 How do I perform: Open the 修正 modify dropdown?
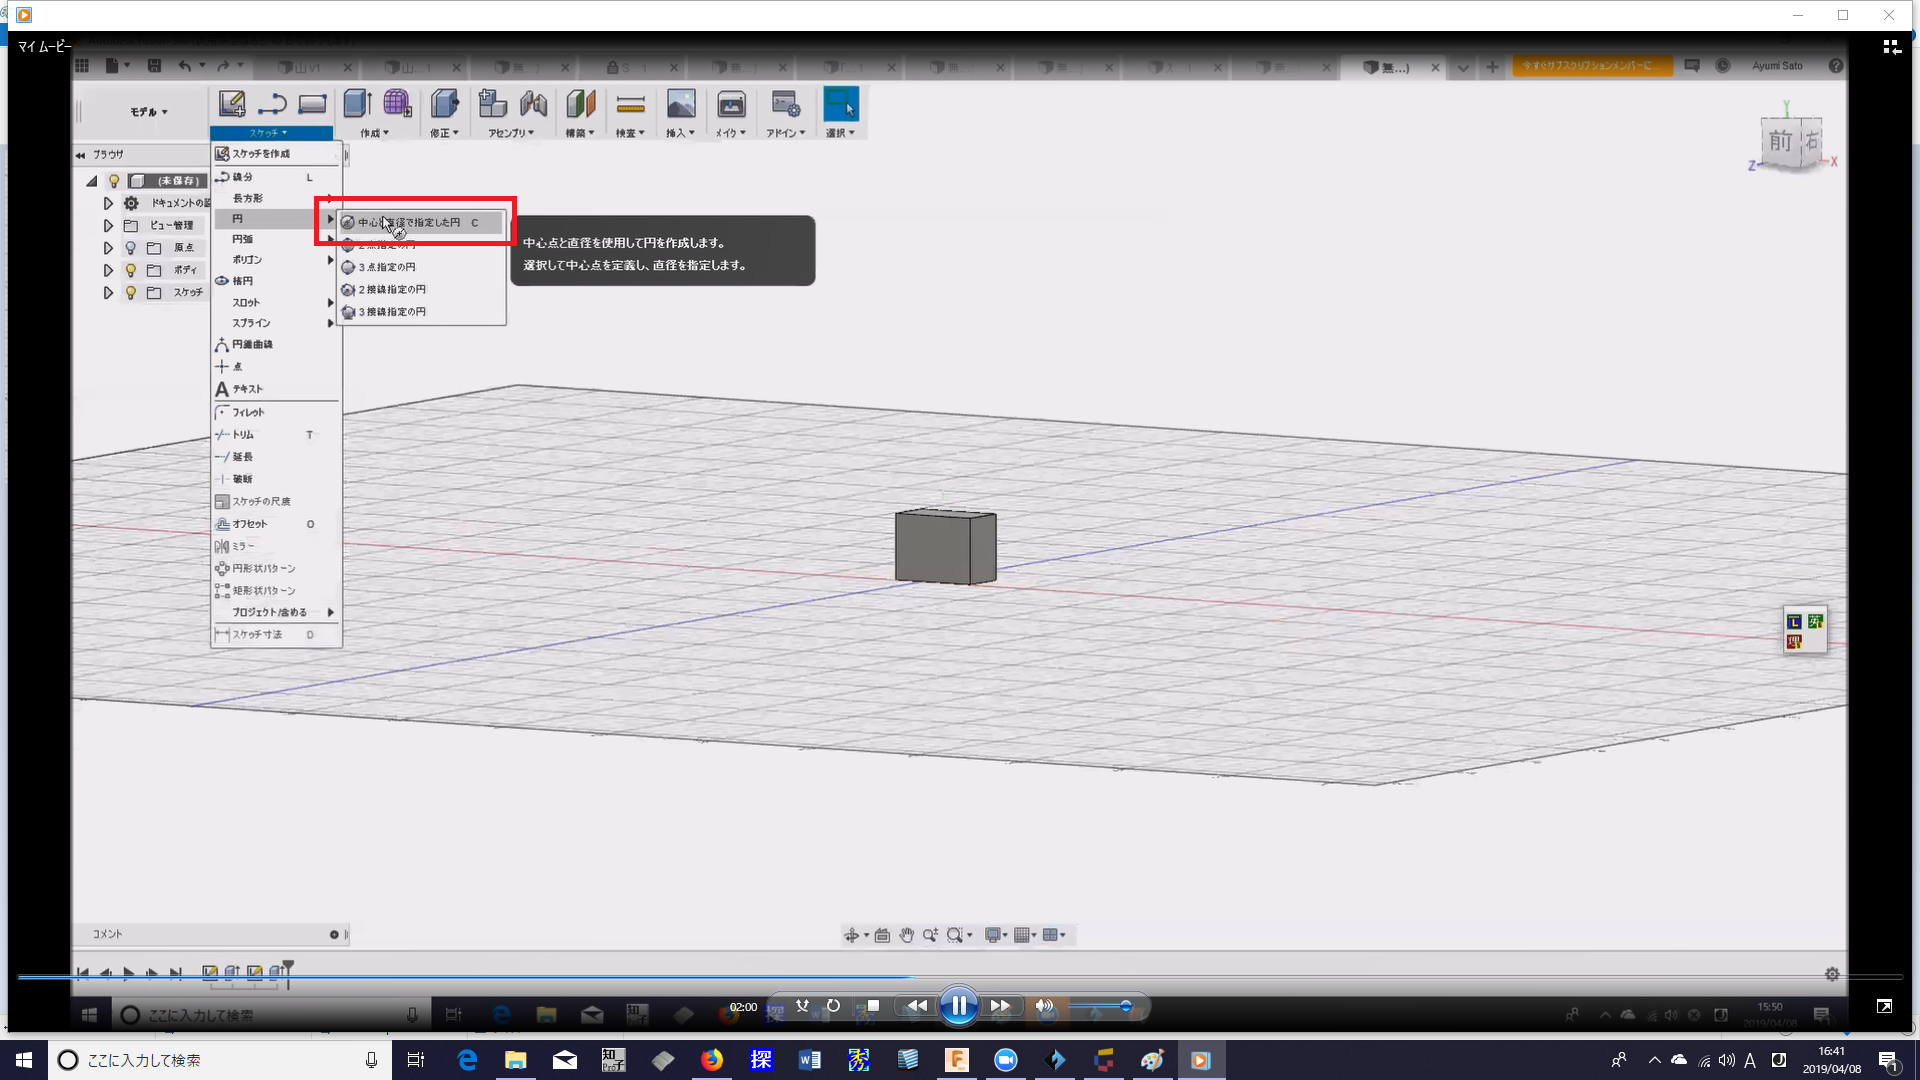pyautogui.click(x=444, y=133)
